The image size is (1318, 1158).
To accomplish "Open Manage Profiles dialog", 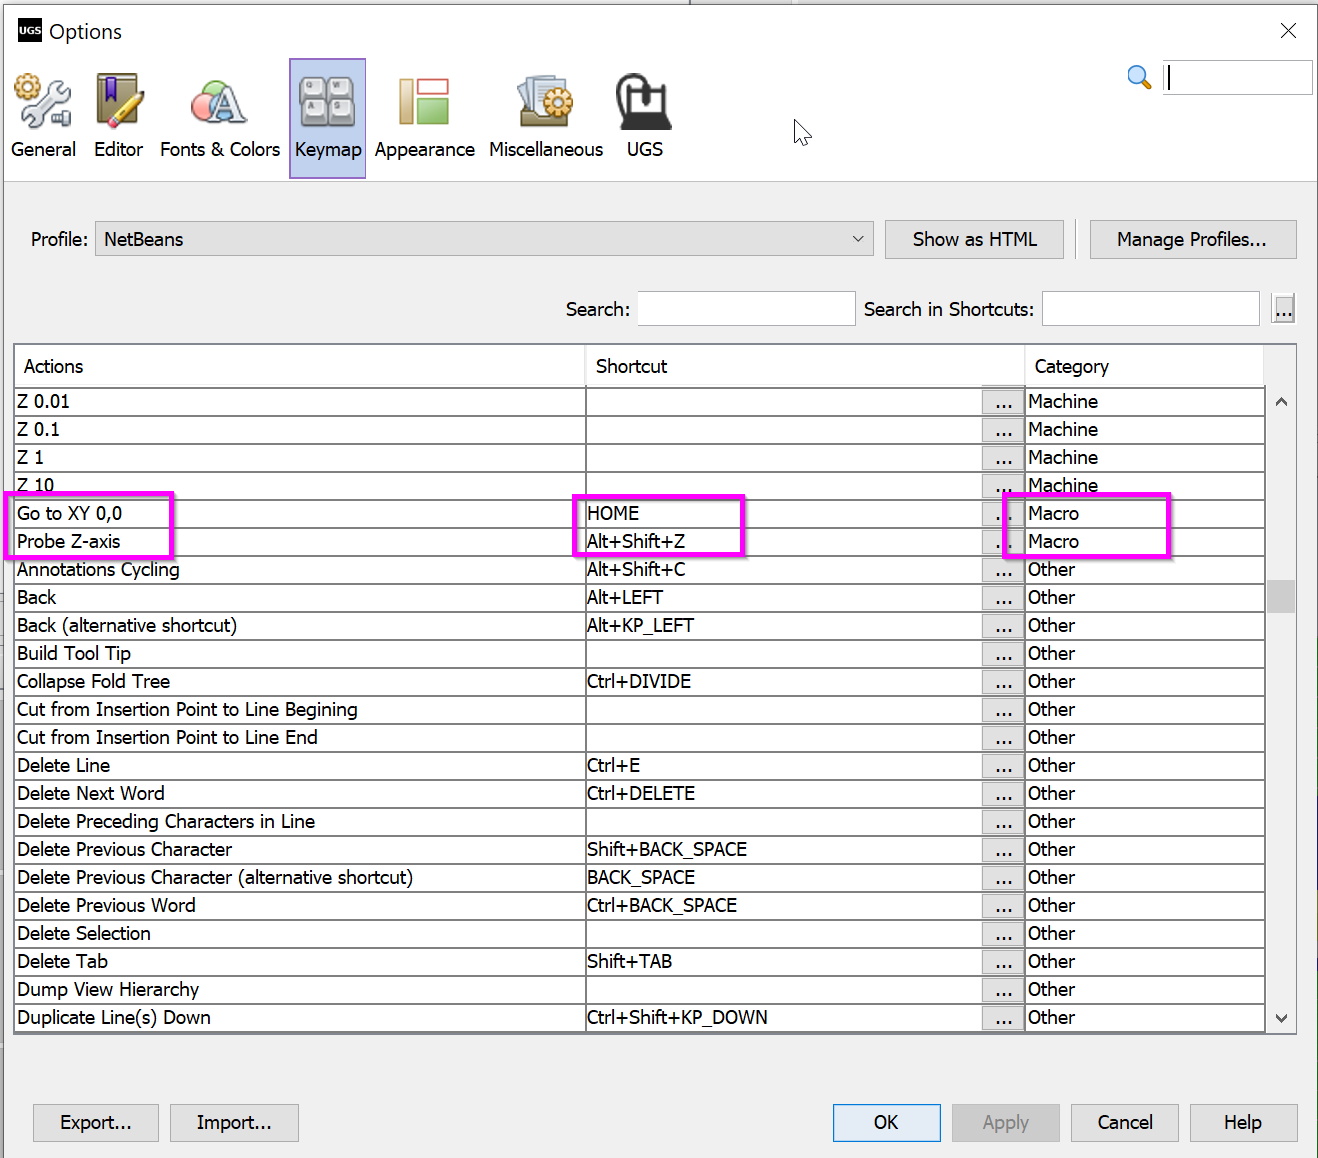I will coord(1192,239).
